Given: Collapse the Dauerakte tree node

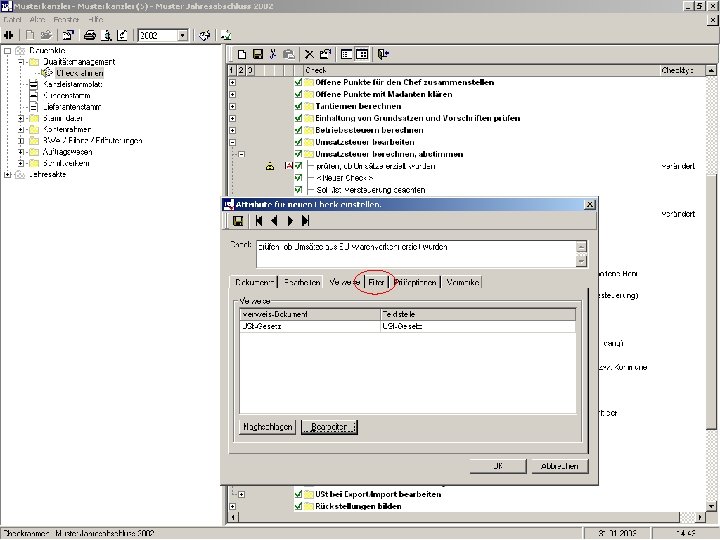Looking at the screenshot, I should coord(7,51).
